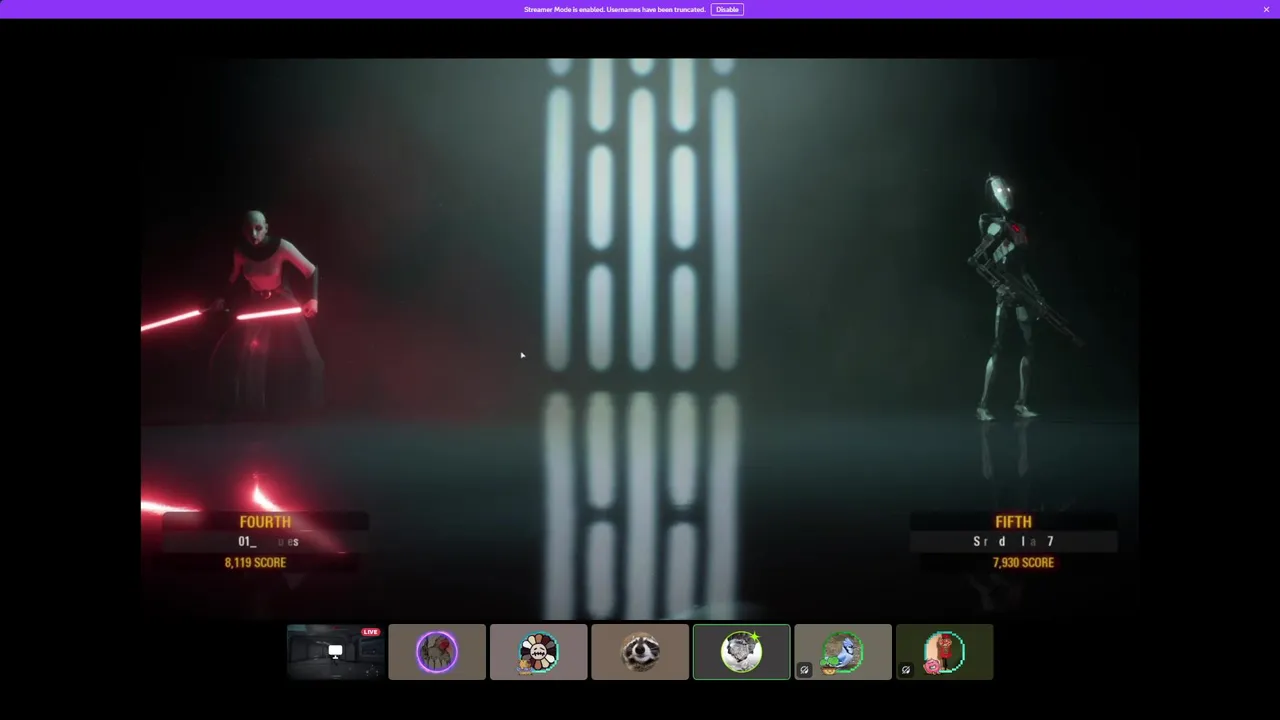Select the LIVE stream preview tile
The image size is (1280, 720).
point(335,652)
